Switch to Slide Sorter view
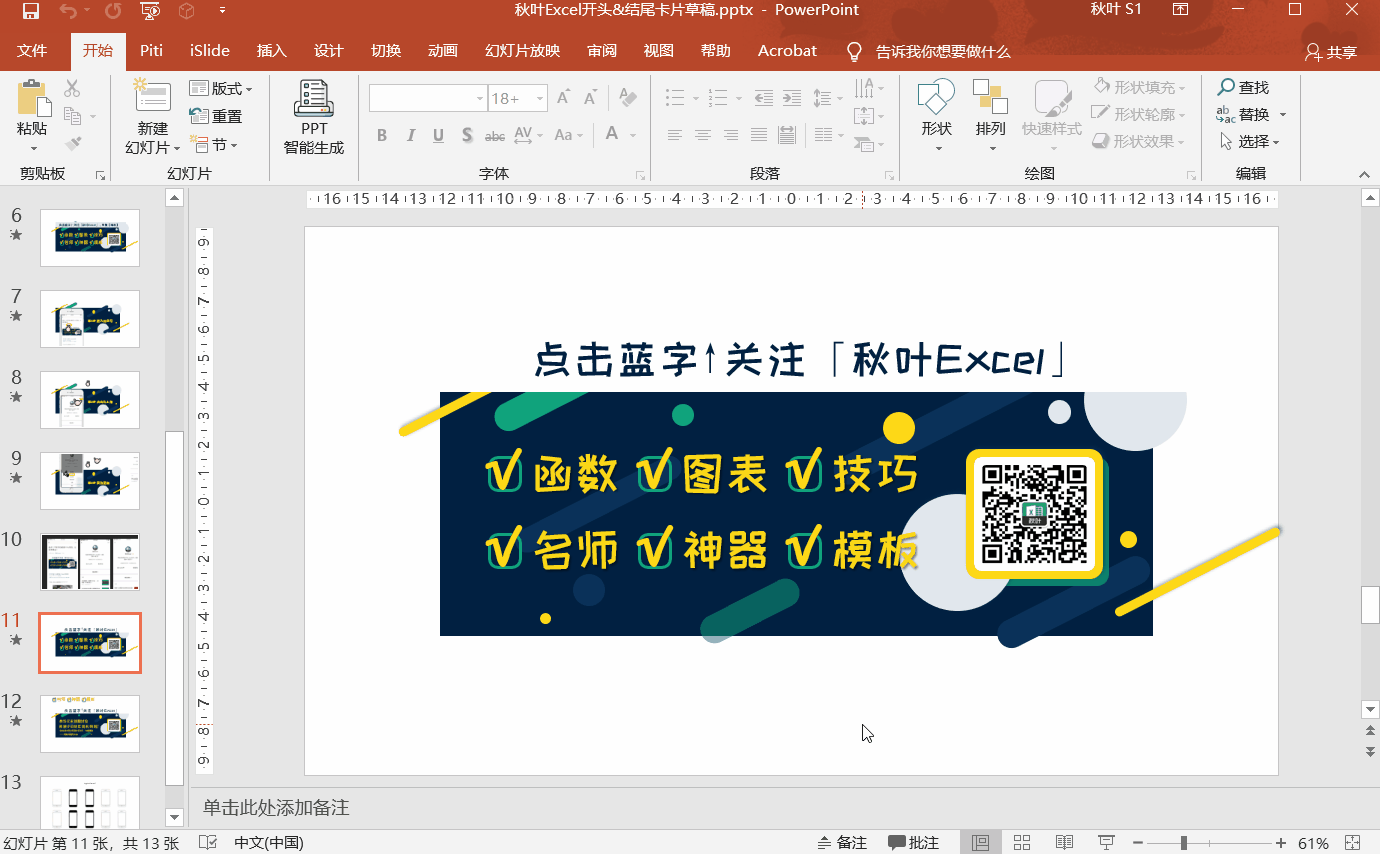This screenshot has height=854, width=1380. 1022,843
